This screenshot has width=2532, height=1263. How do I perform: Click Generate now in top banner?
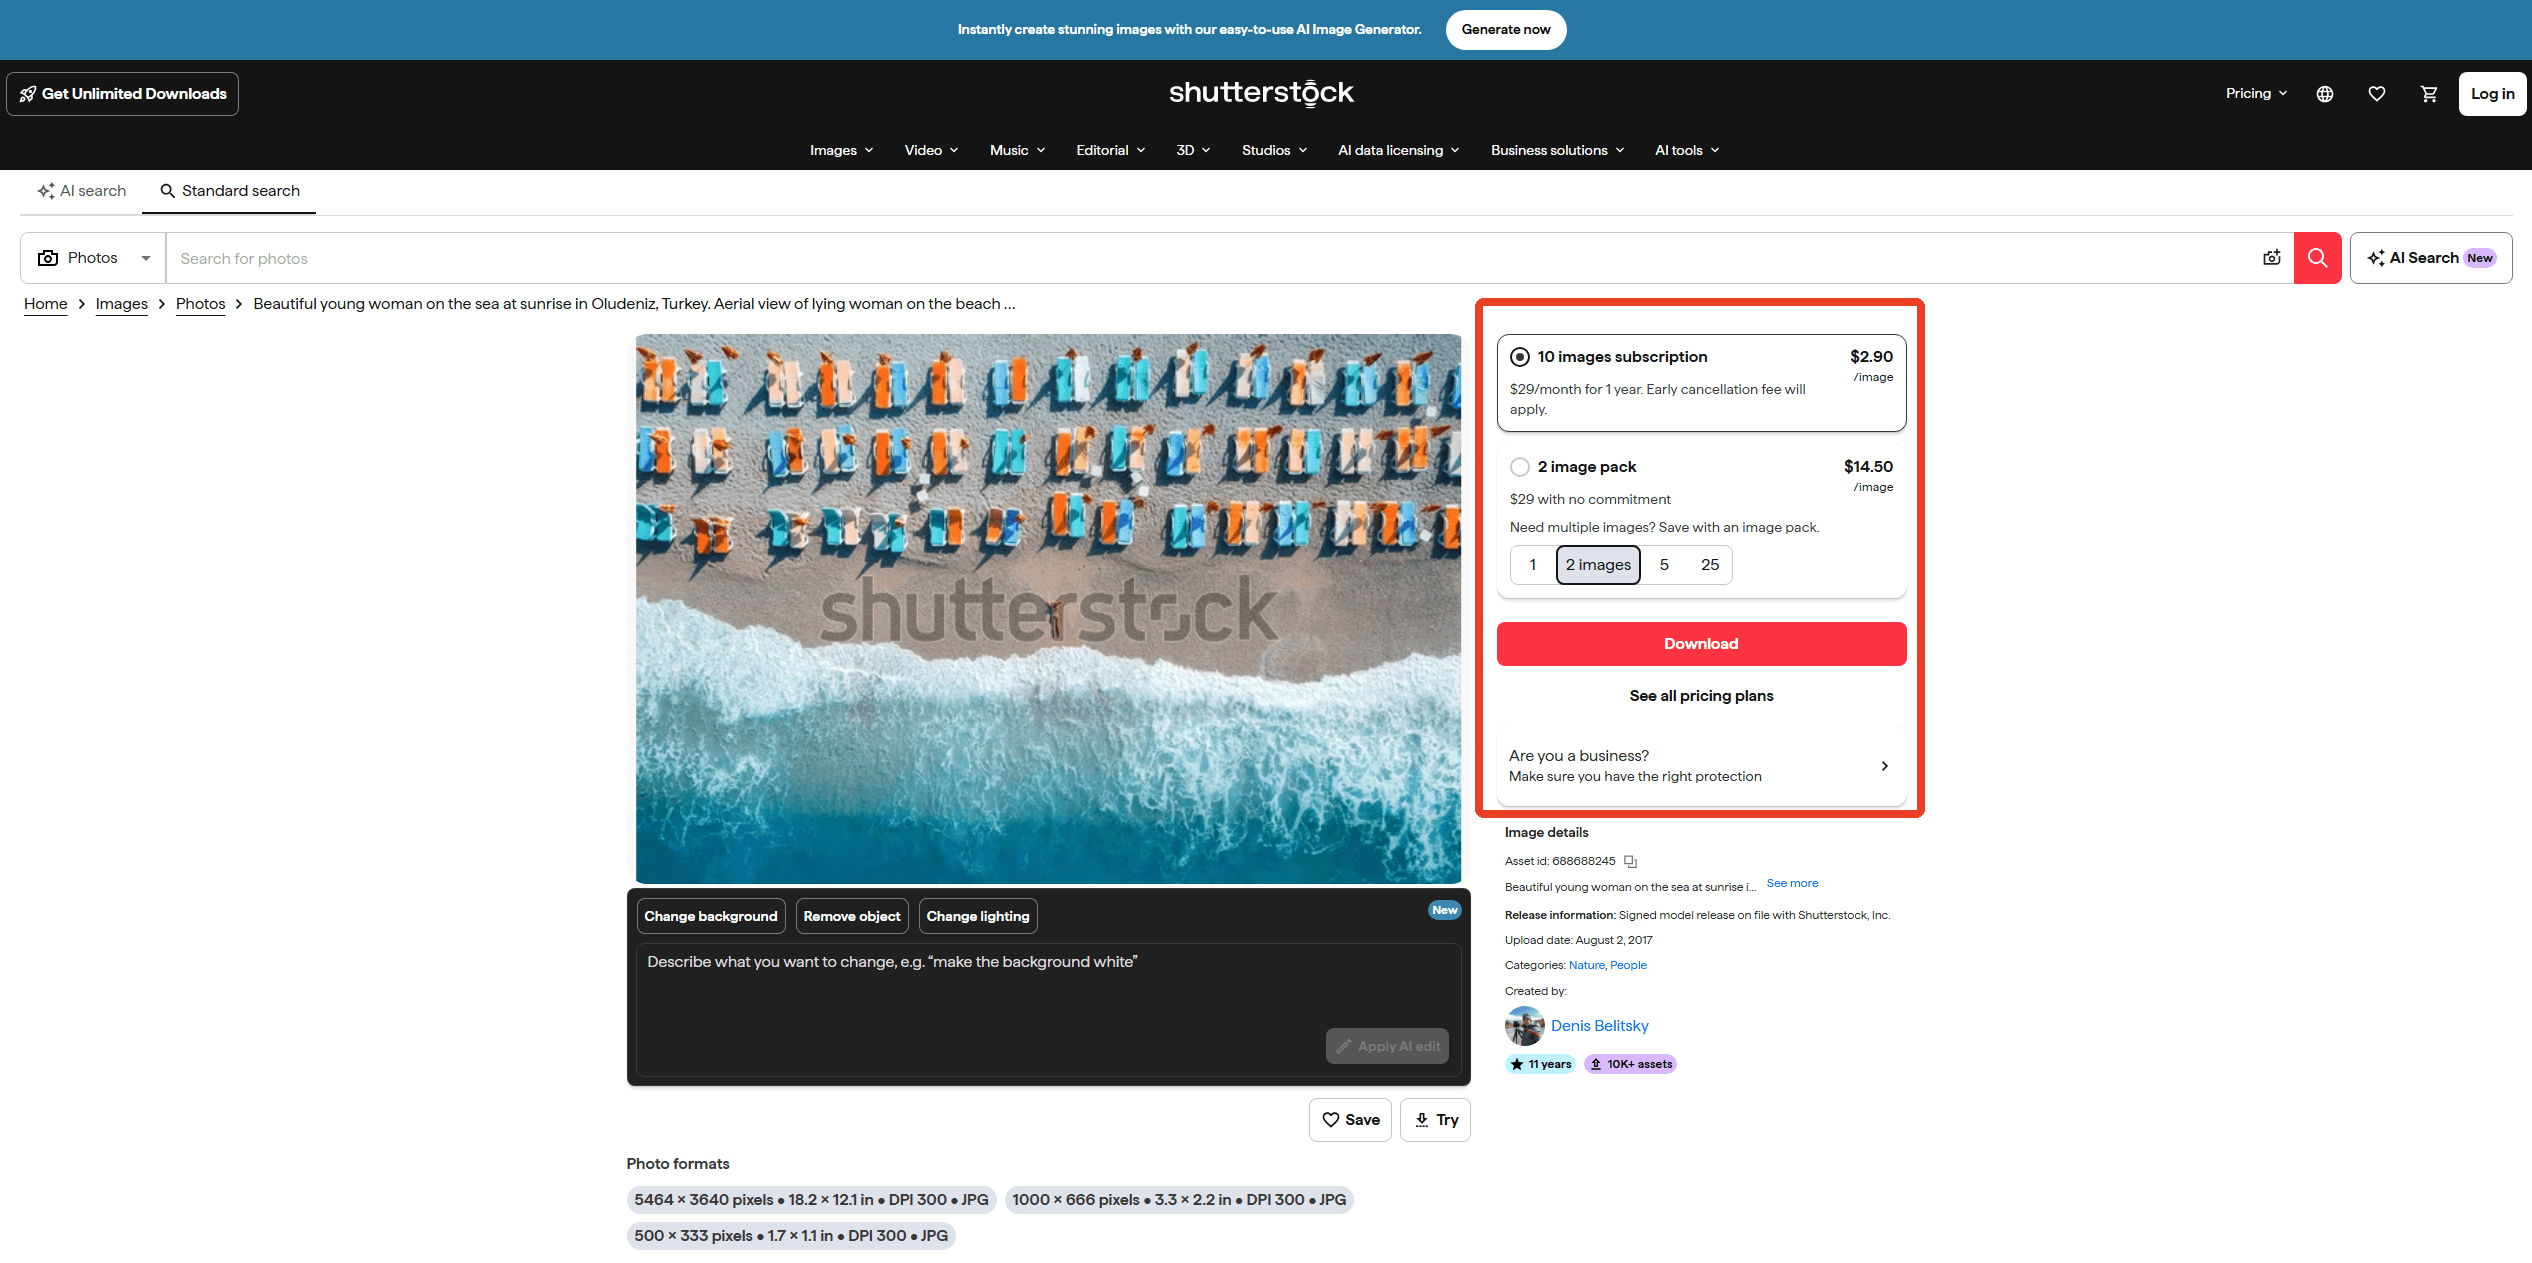tap(1505, 30)
